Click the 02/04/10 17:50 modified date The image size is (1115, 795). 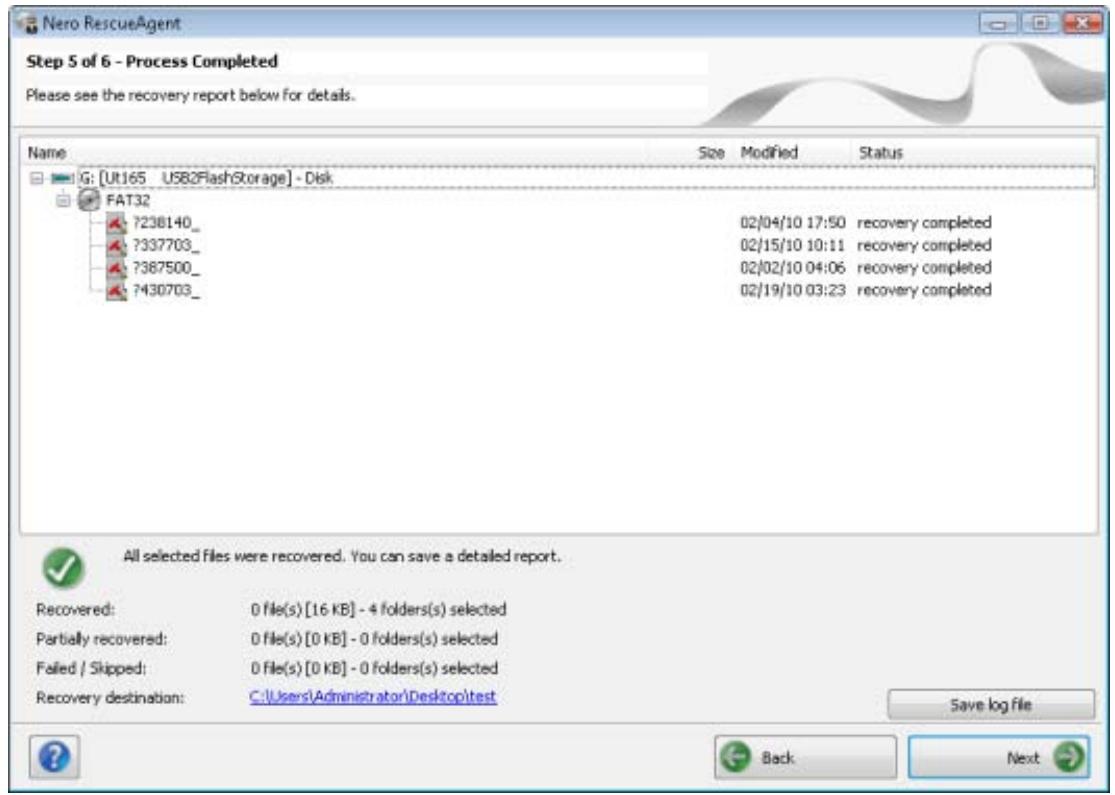click(x=793, y=223)
